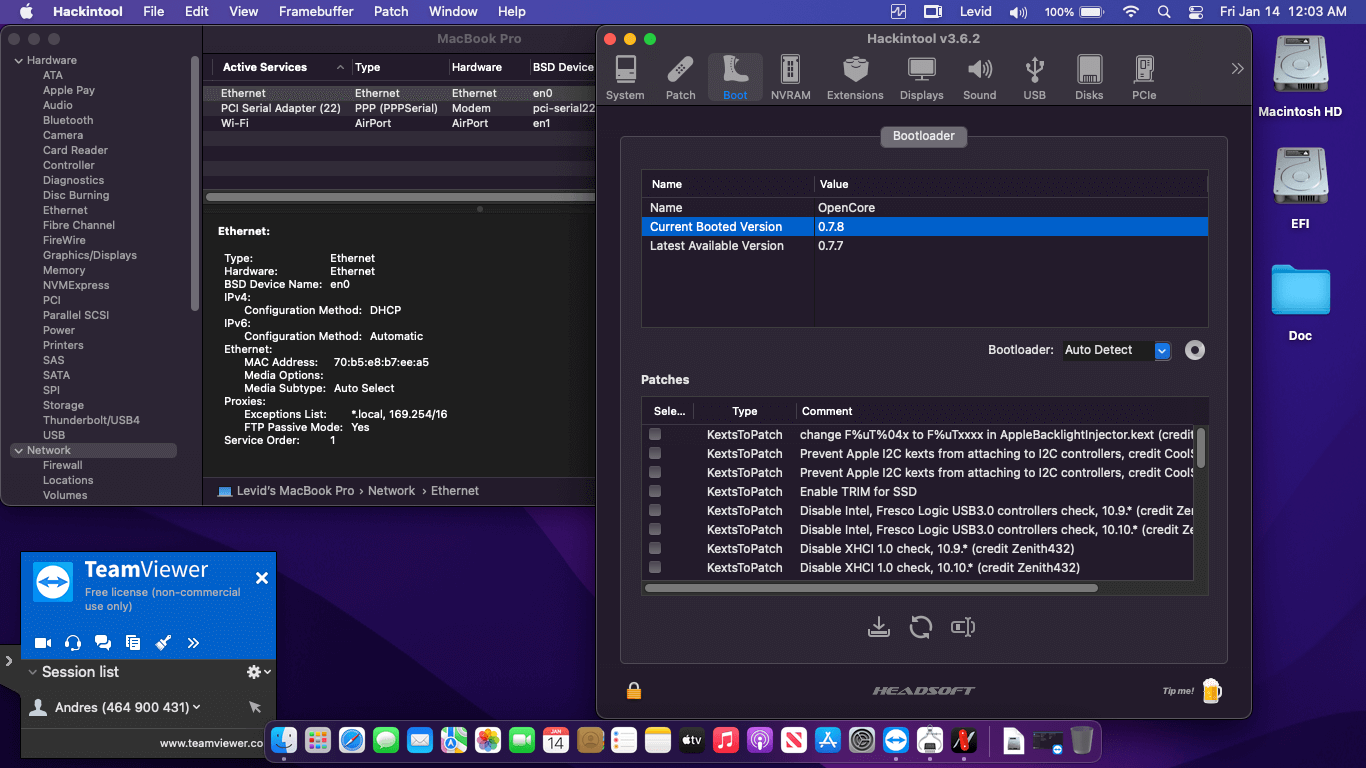This screenshot has height=768, width=1366.
Task: Expand more TeamViewer functions double arrow
Action: pos(194,643)
